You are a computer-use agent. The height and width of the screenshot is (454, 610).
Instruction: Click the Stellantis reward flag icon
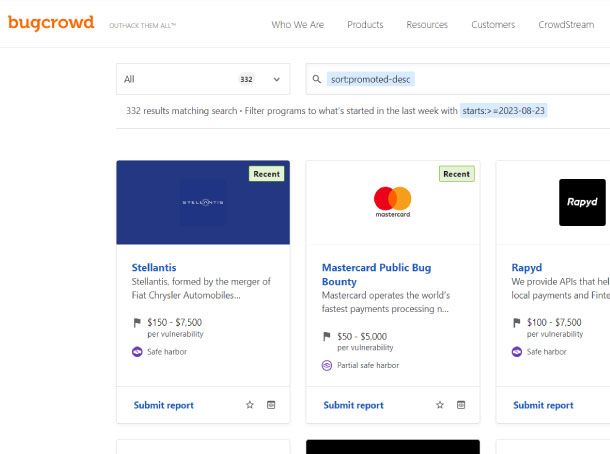(x=137, y=323)
